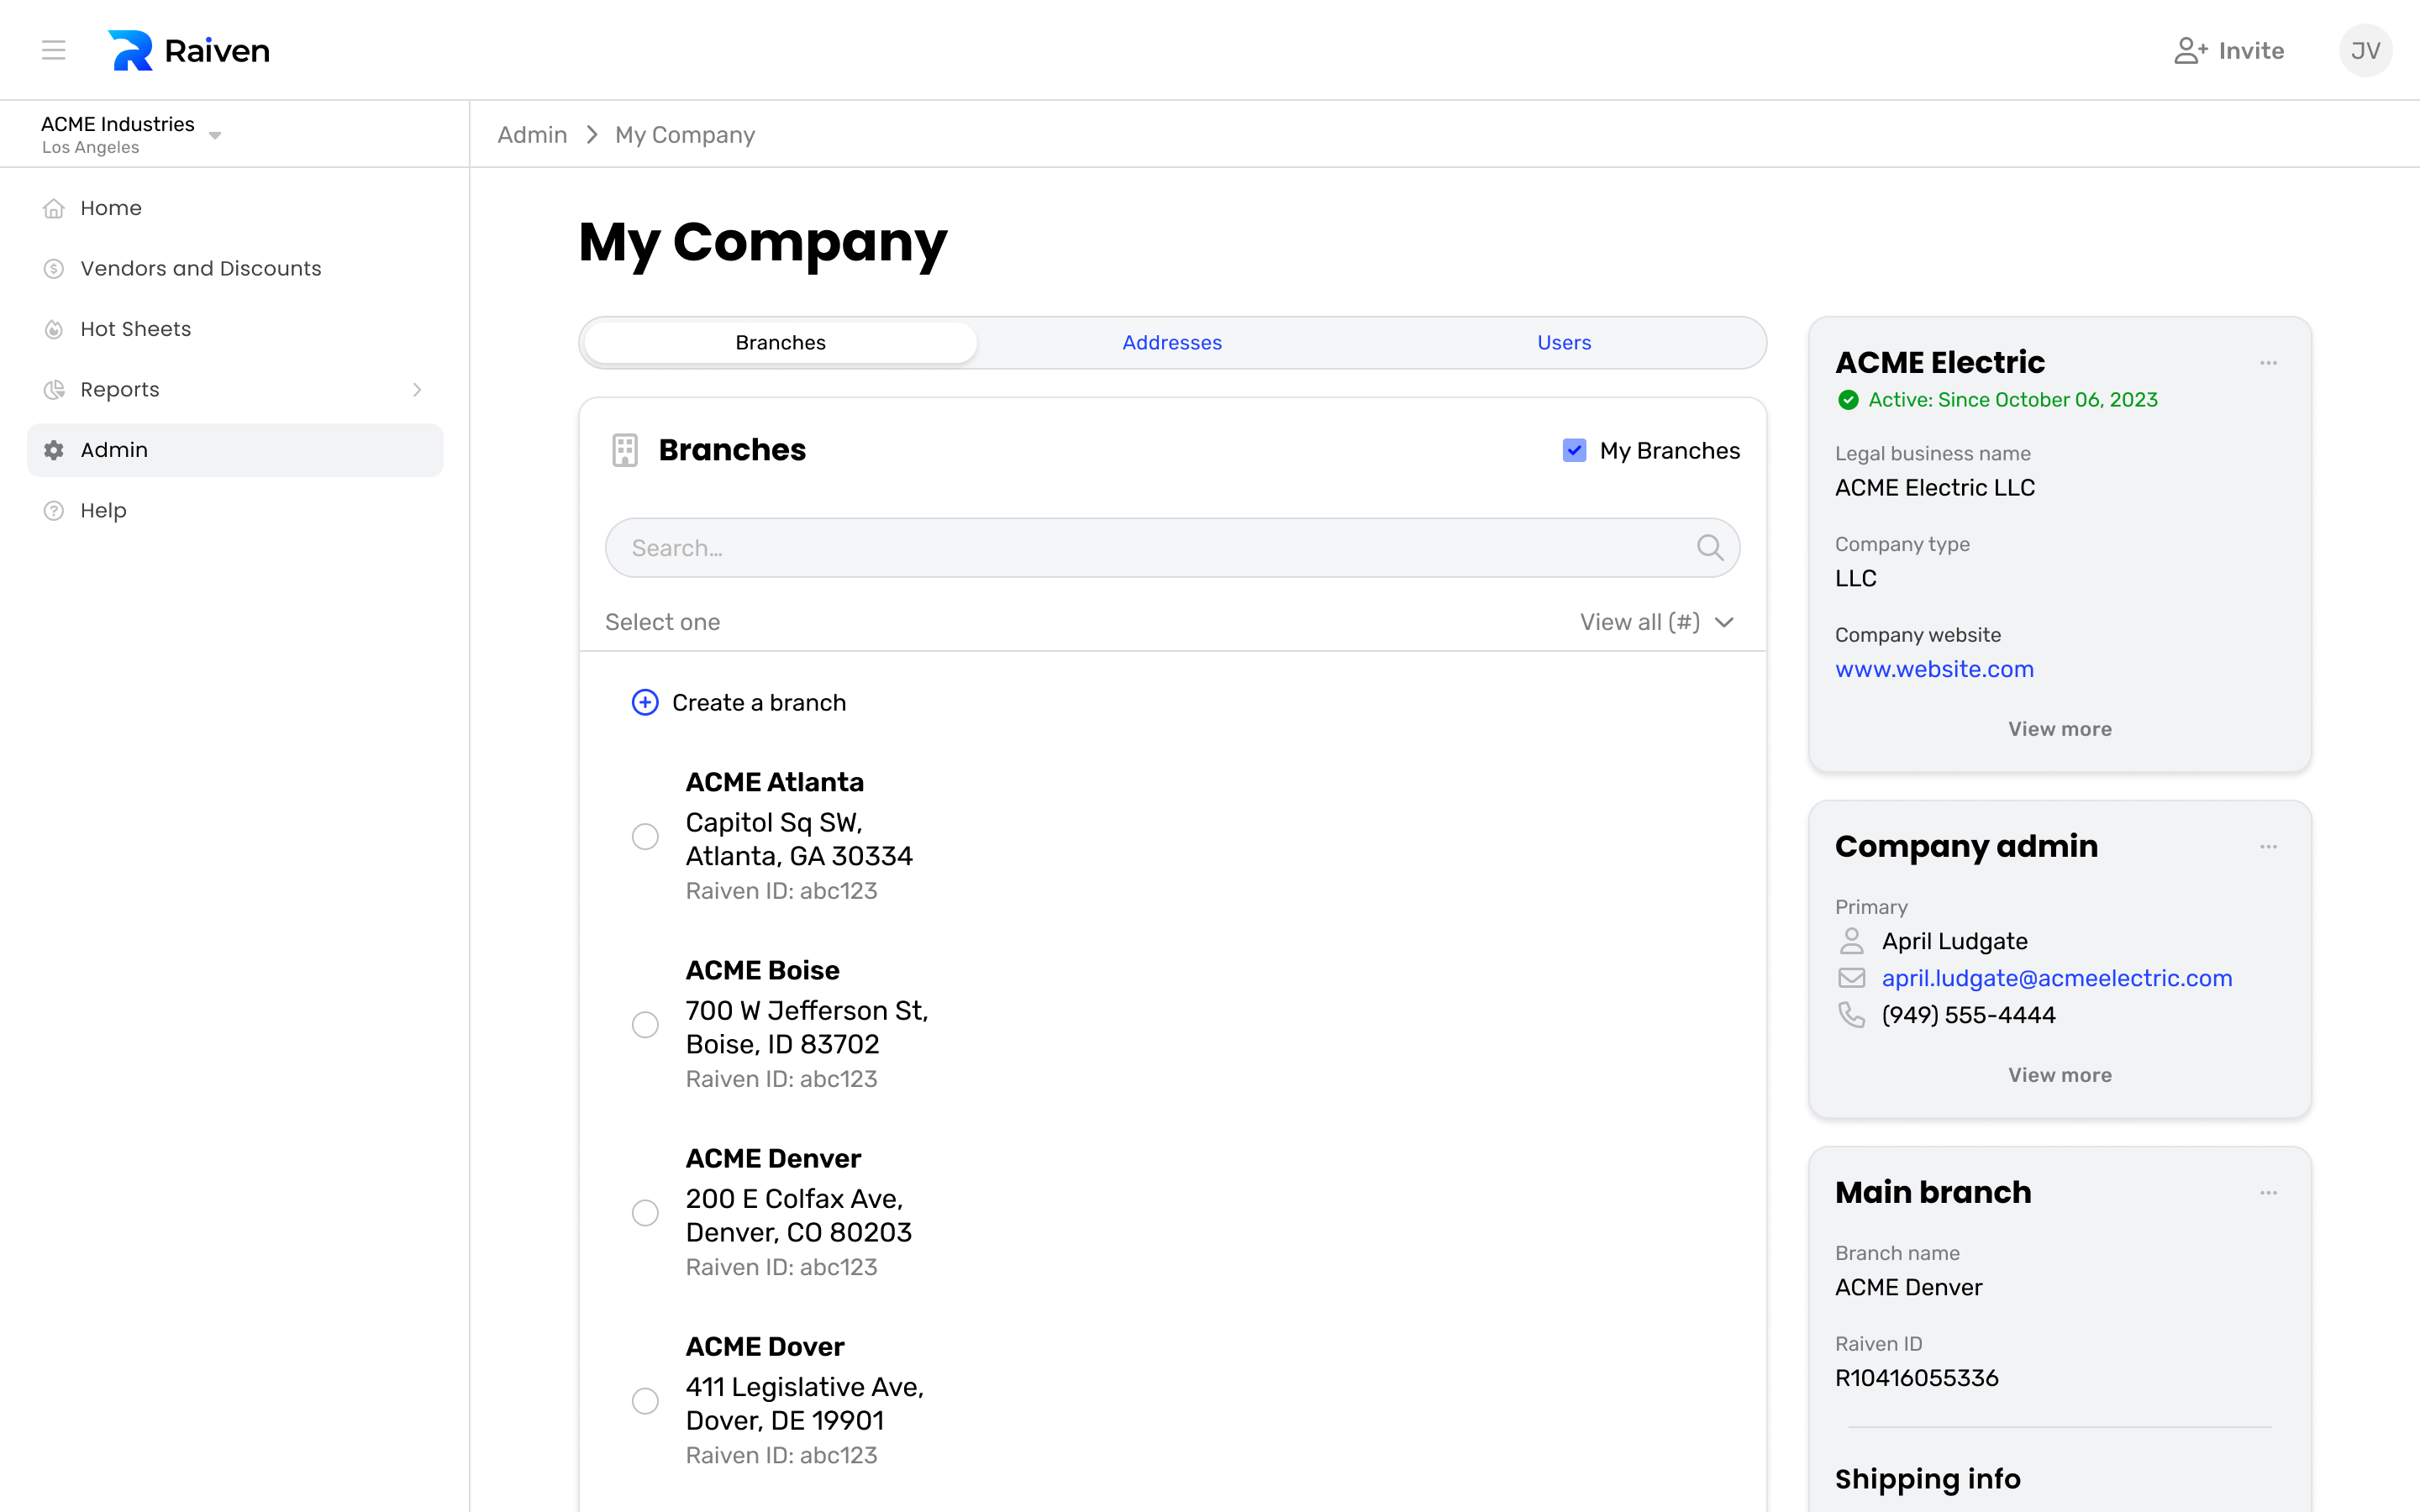Open ACME Electric card options menu

tap(2268, 363)
